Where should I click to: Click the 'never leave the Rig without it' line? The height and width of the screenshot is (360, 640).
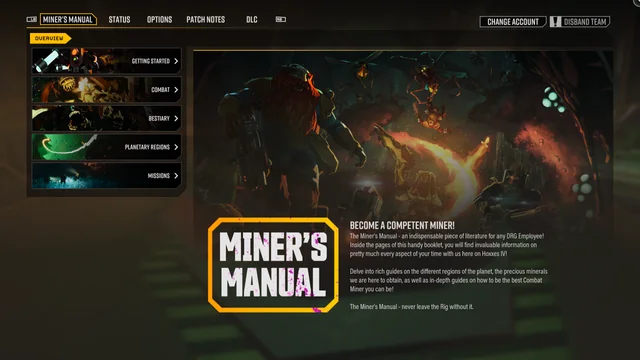411,307
